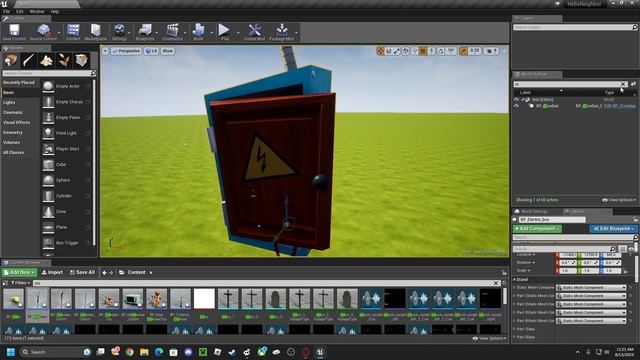Open the Cinematics toolbar icon
640x360 pixels.
coord(172,32)
